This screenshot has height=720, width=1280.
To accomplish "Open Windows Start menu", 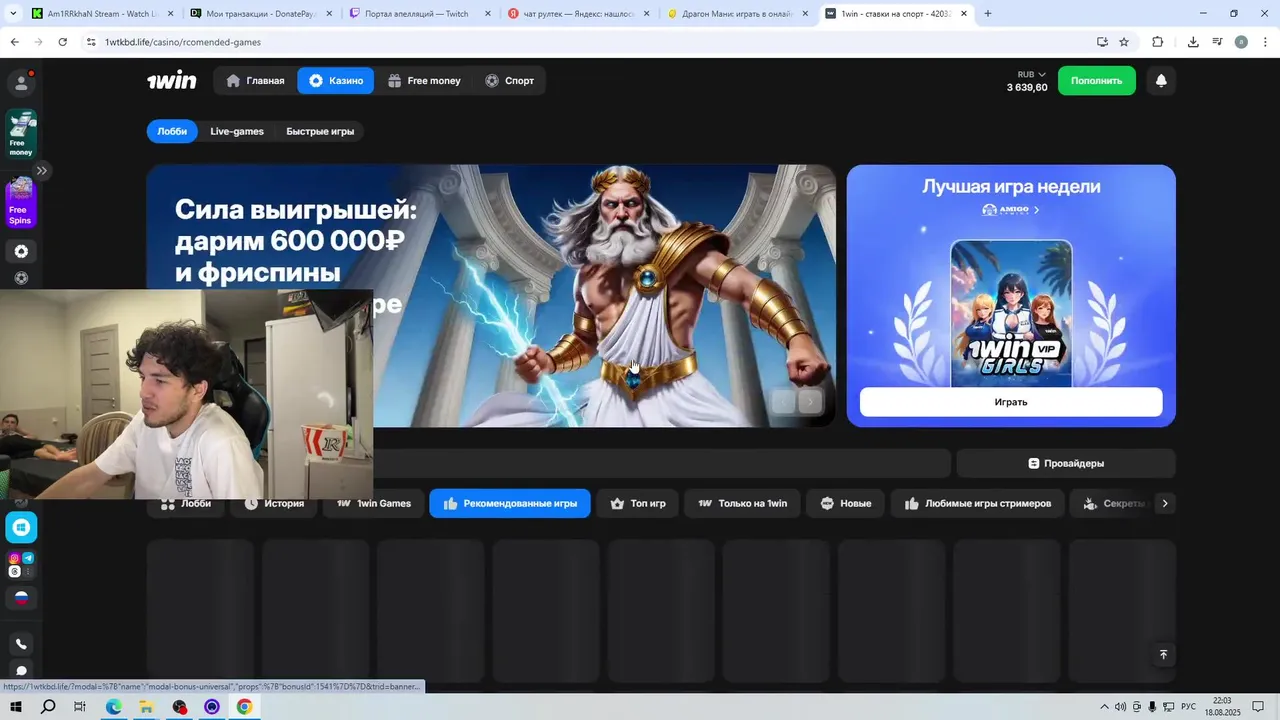I will coord(16,707).
